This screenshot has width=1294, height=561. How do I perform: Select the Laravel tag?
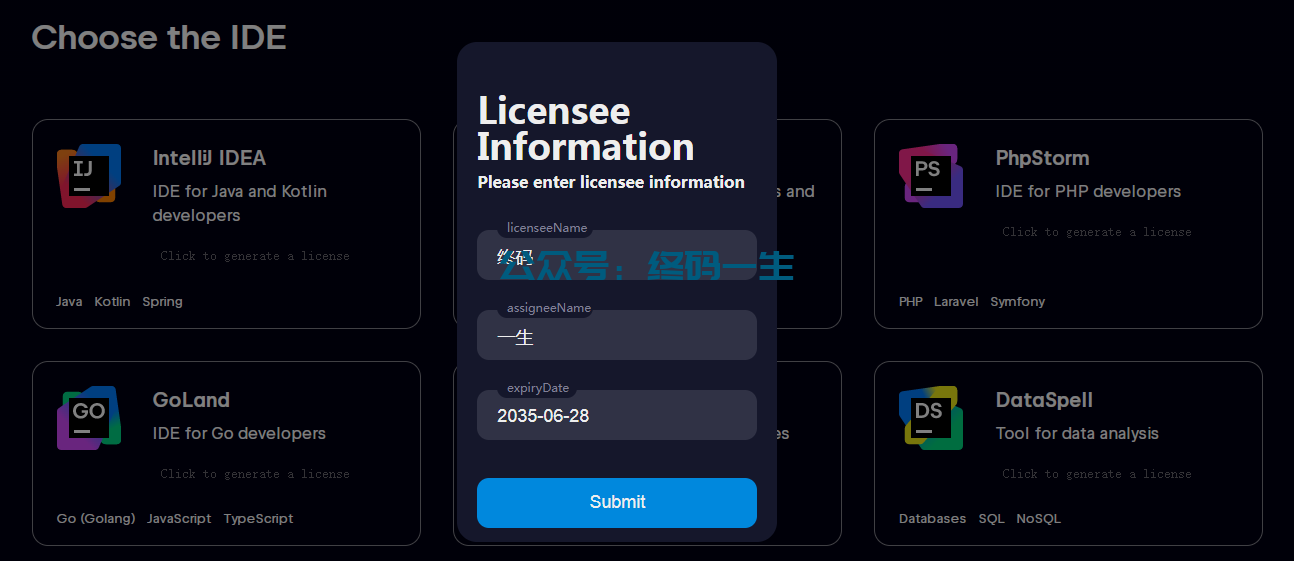[956, 302]
